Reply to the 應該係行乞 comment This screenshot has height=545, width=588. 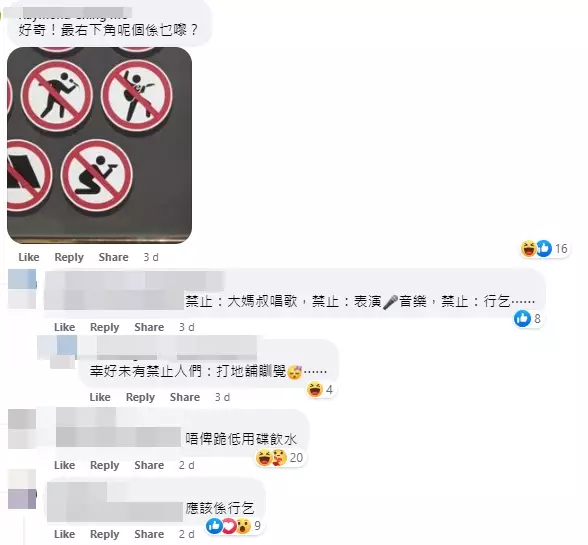pos(105,534)
